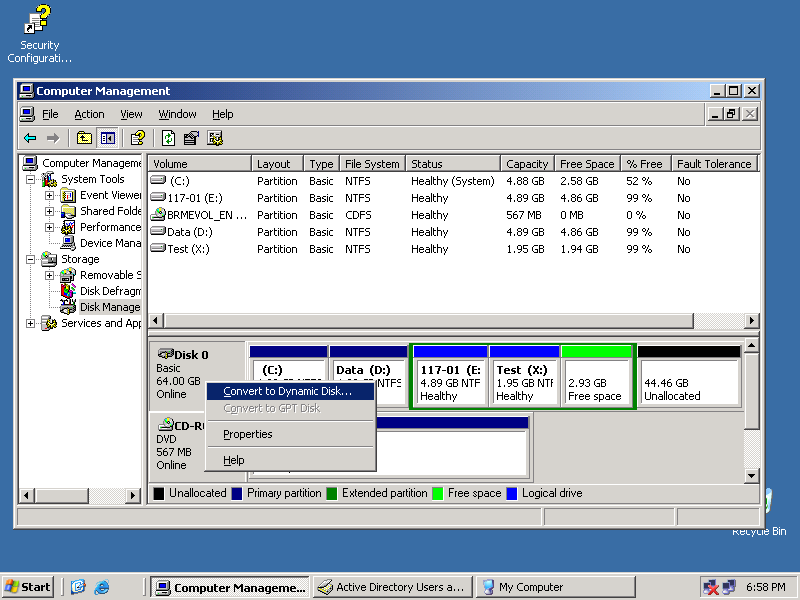This screenshot has height=600, width=800.
Task: Expand the Event Viewer node
Action: coord(49,195)
